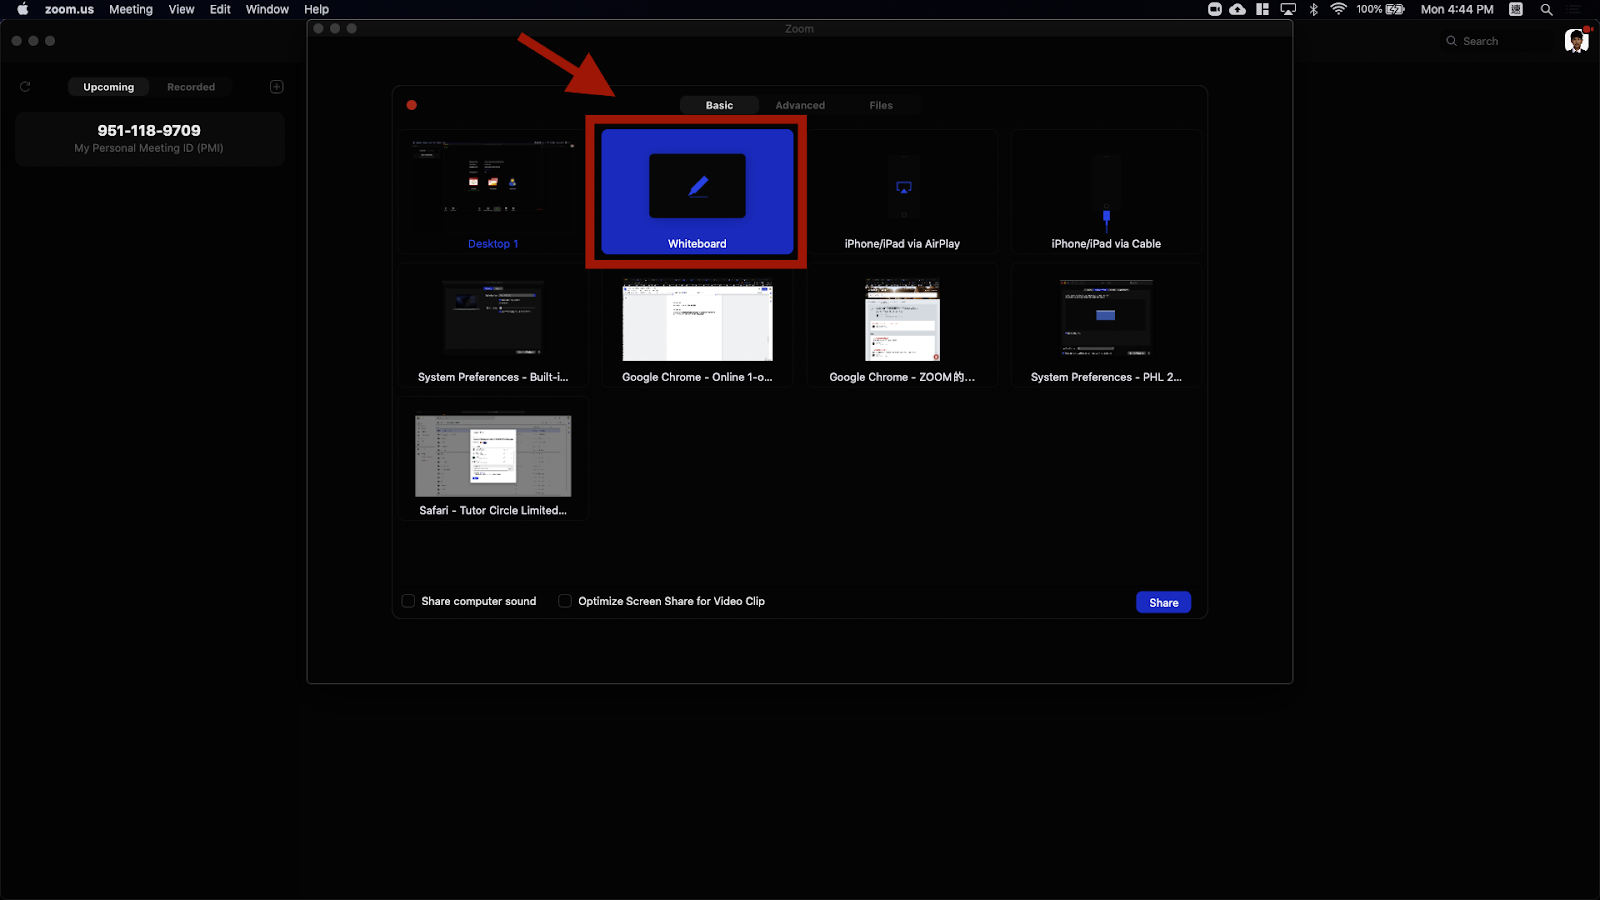The image size is (1600, 900).
Task: Click the add meeting plus icon
Action: pos(277,87)
